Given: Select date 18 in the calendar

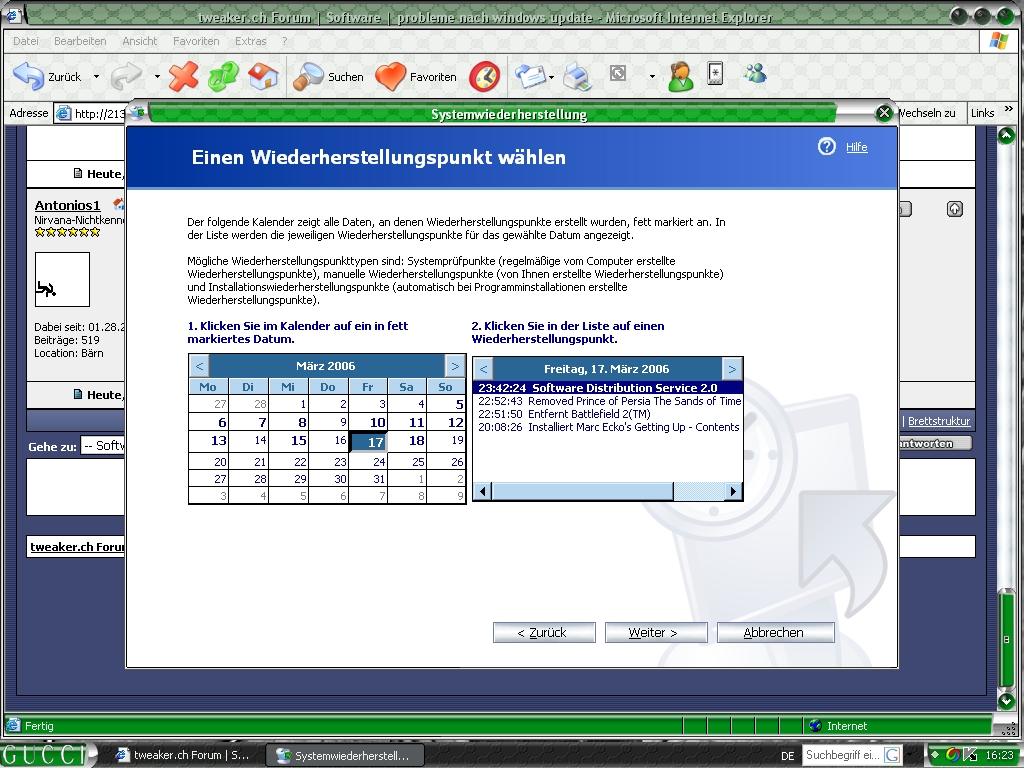Looking at the screenshot, I should click(417, 441).
